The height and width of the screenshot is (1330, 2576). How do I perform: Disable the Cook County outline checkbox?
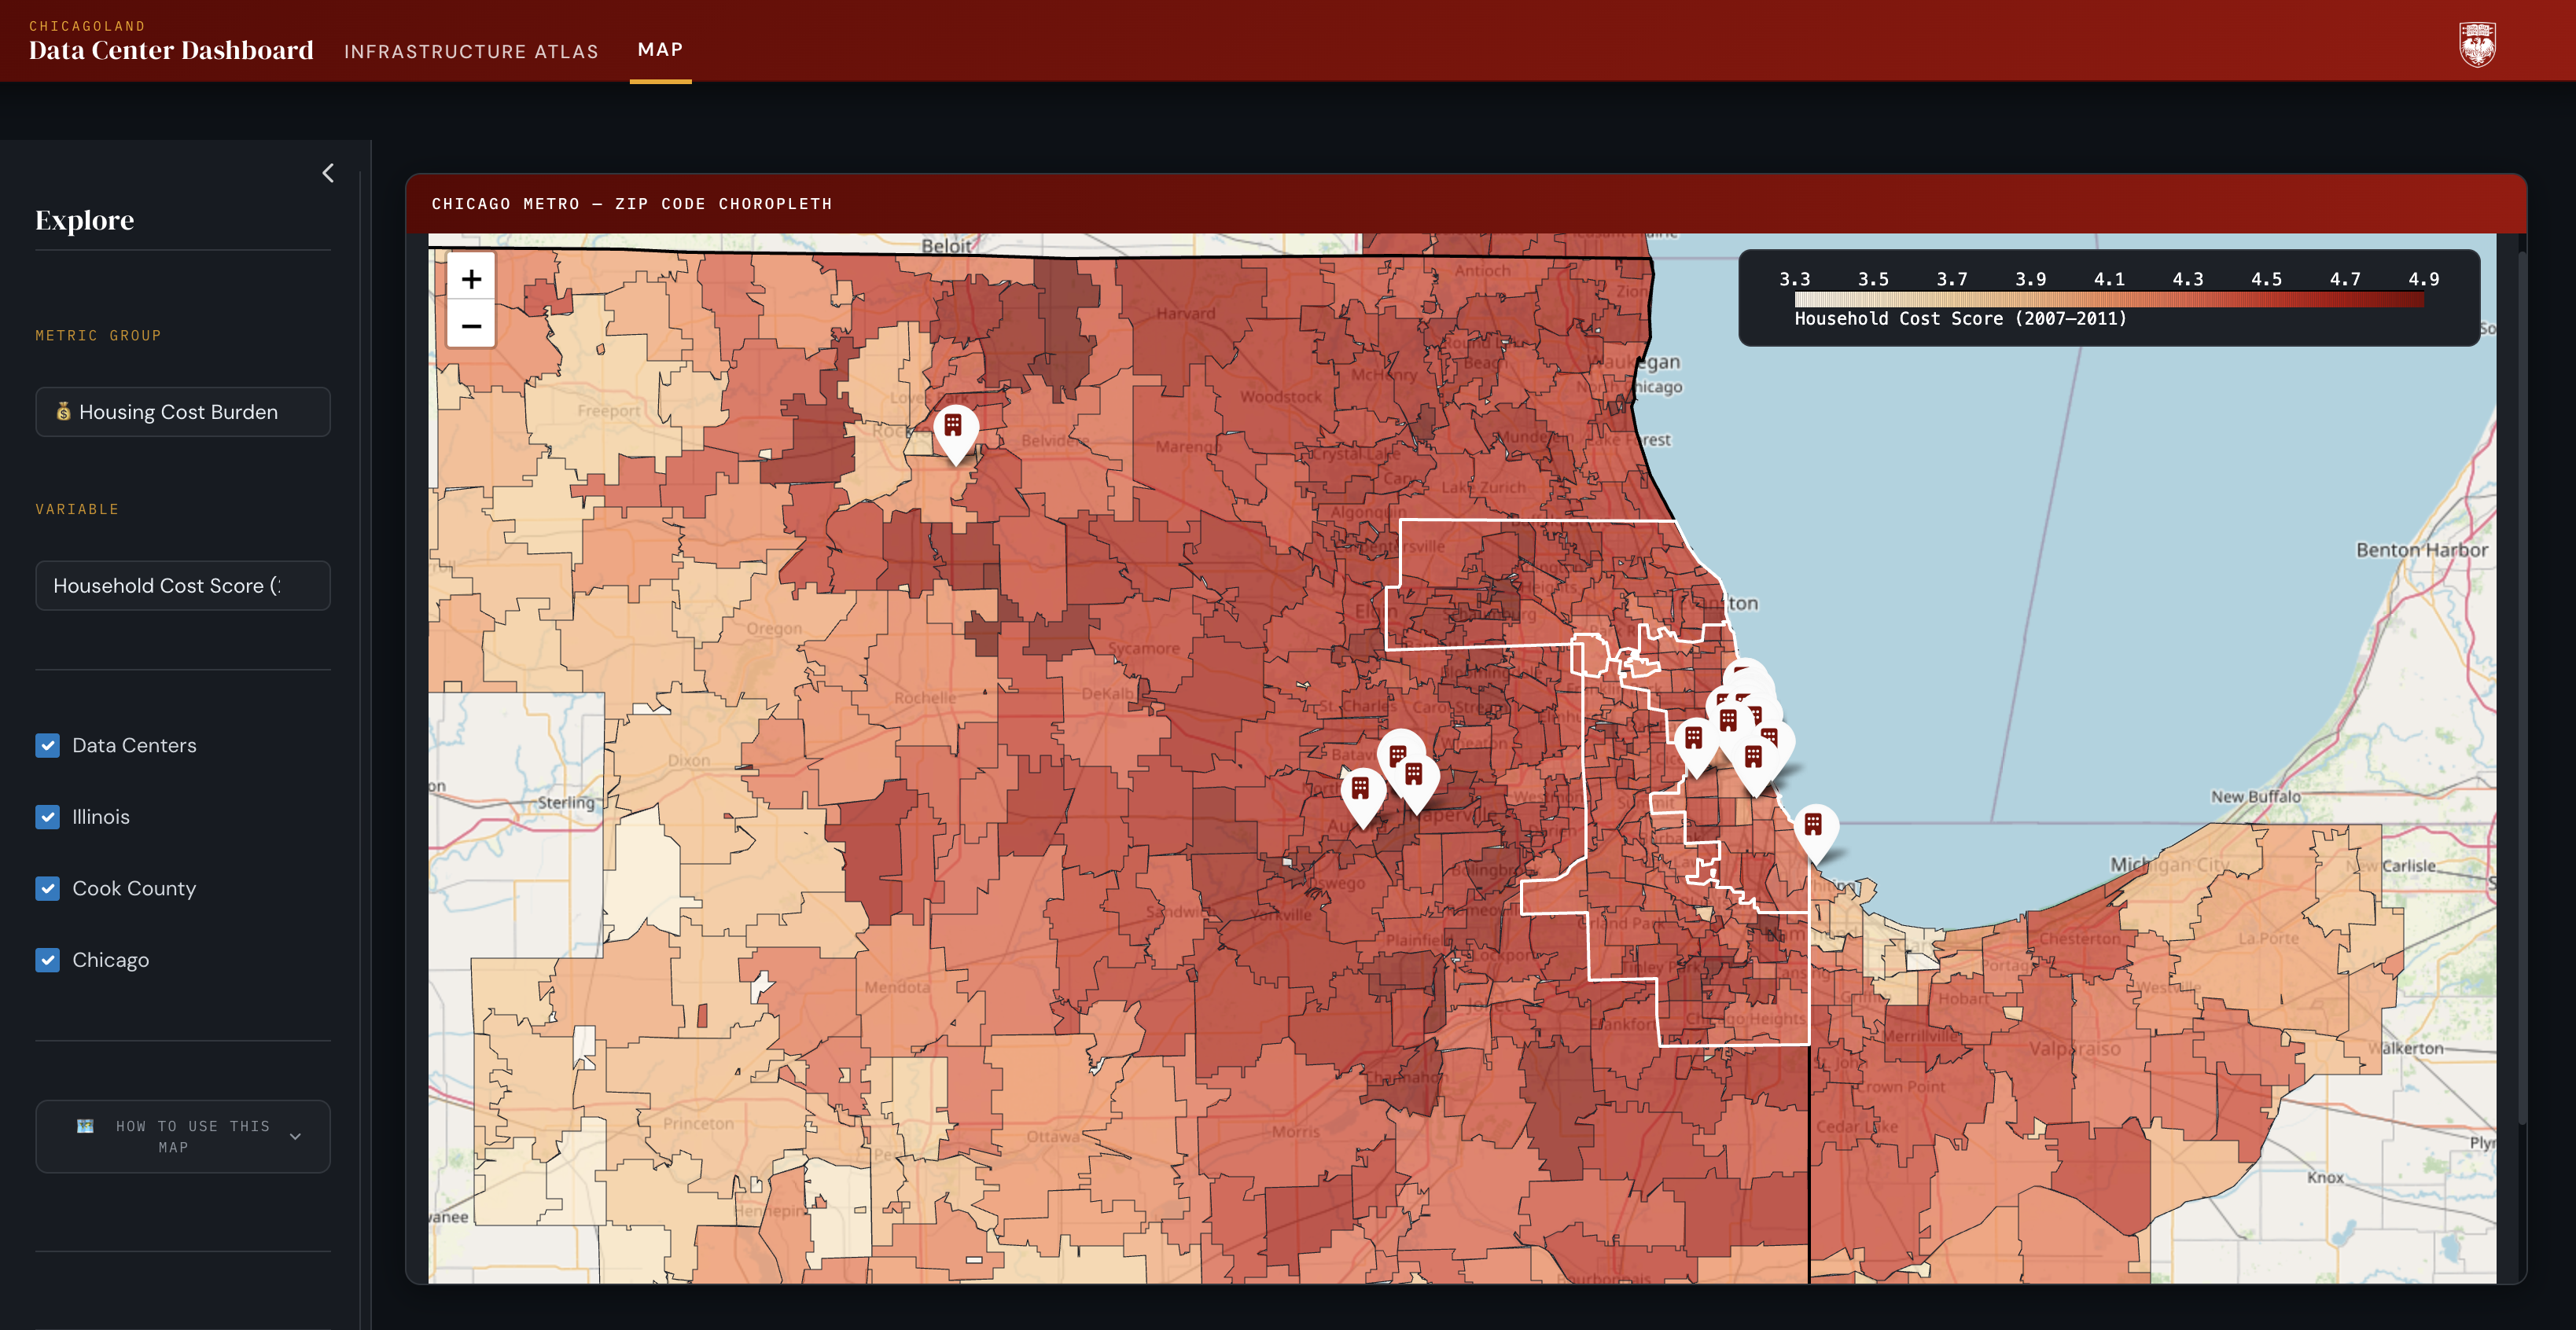tap(48, 888)
